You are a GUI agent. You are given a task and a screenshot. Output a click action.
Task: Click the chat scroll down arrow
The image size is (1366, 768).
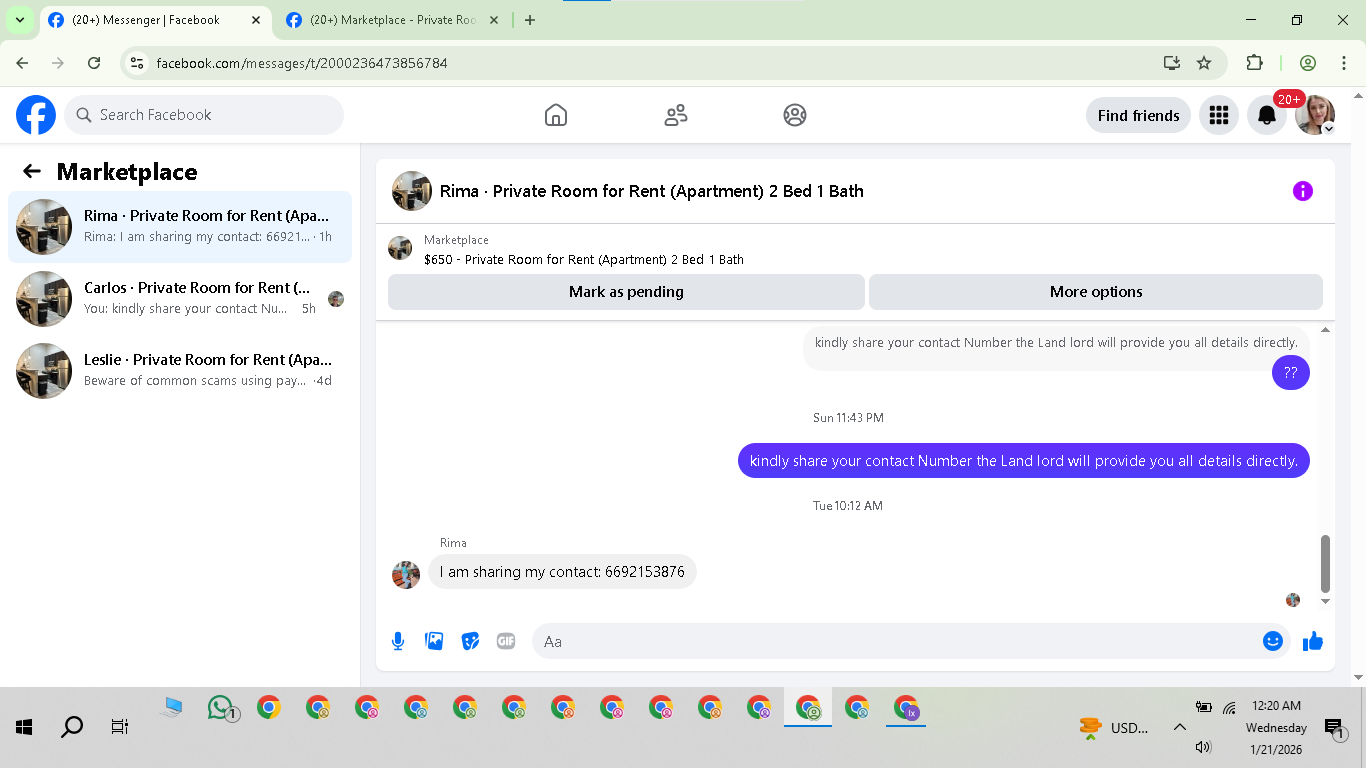click(1326, 601)
